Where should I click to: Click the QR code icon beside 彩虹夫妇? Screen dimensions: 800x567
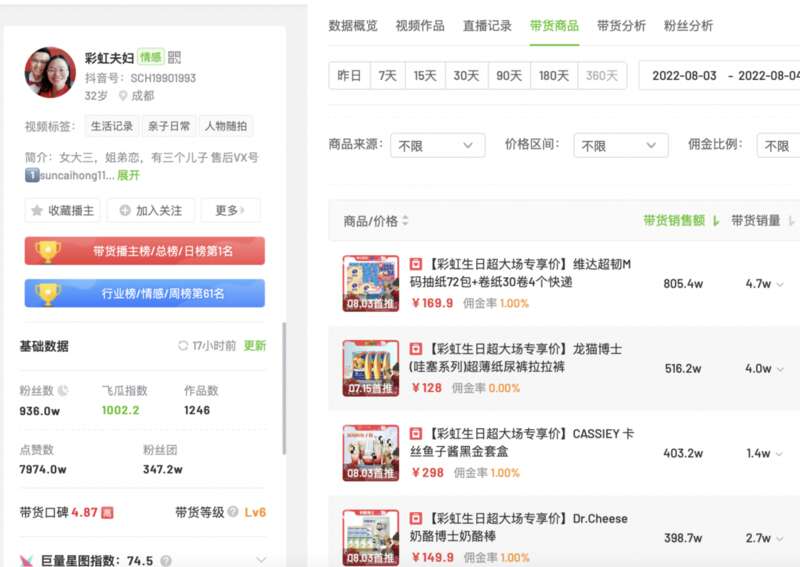174,57
